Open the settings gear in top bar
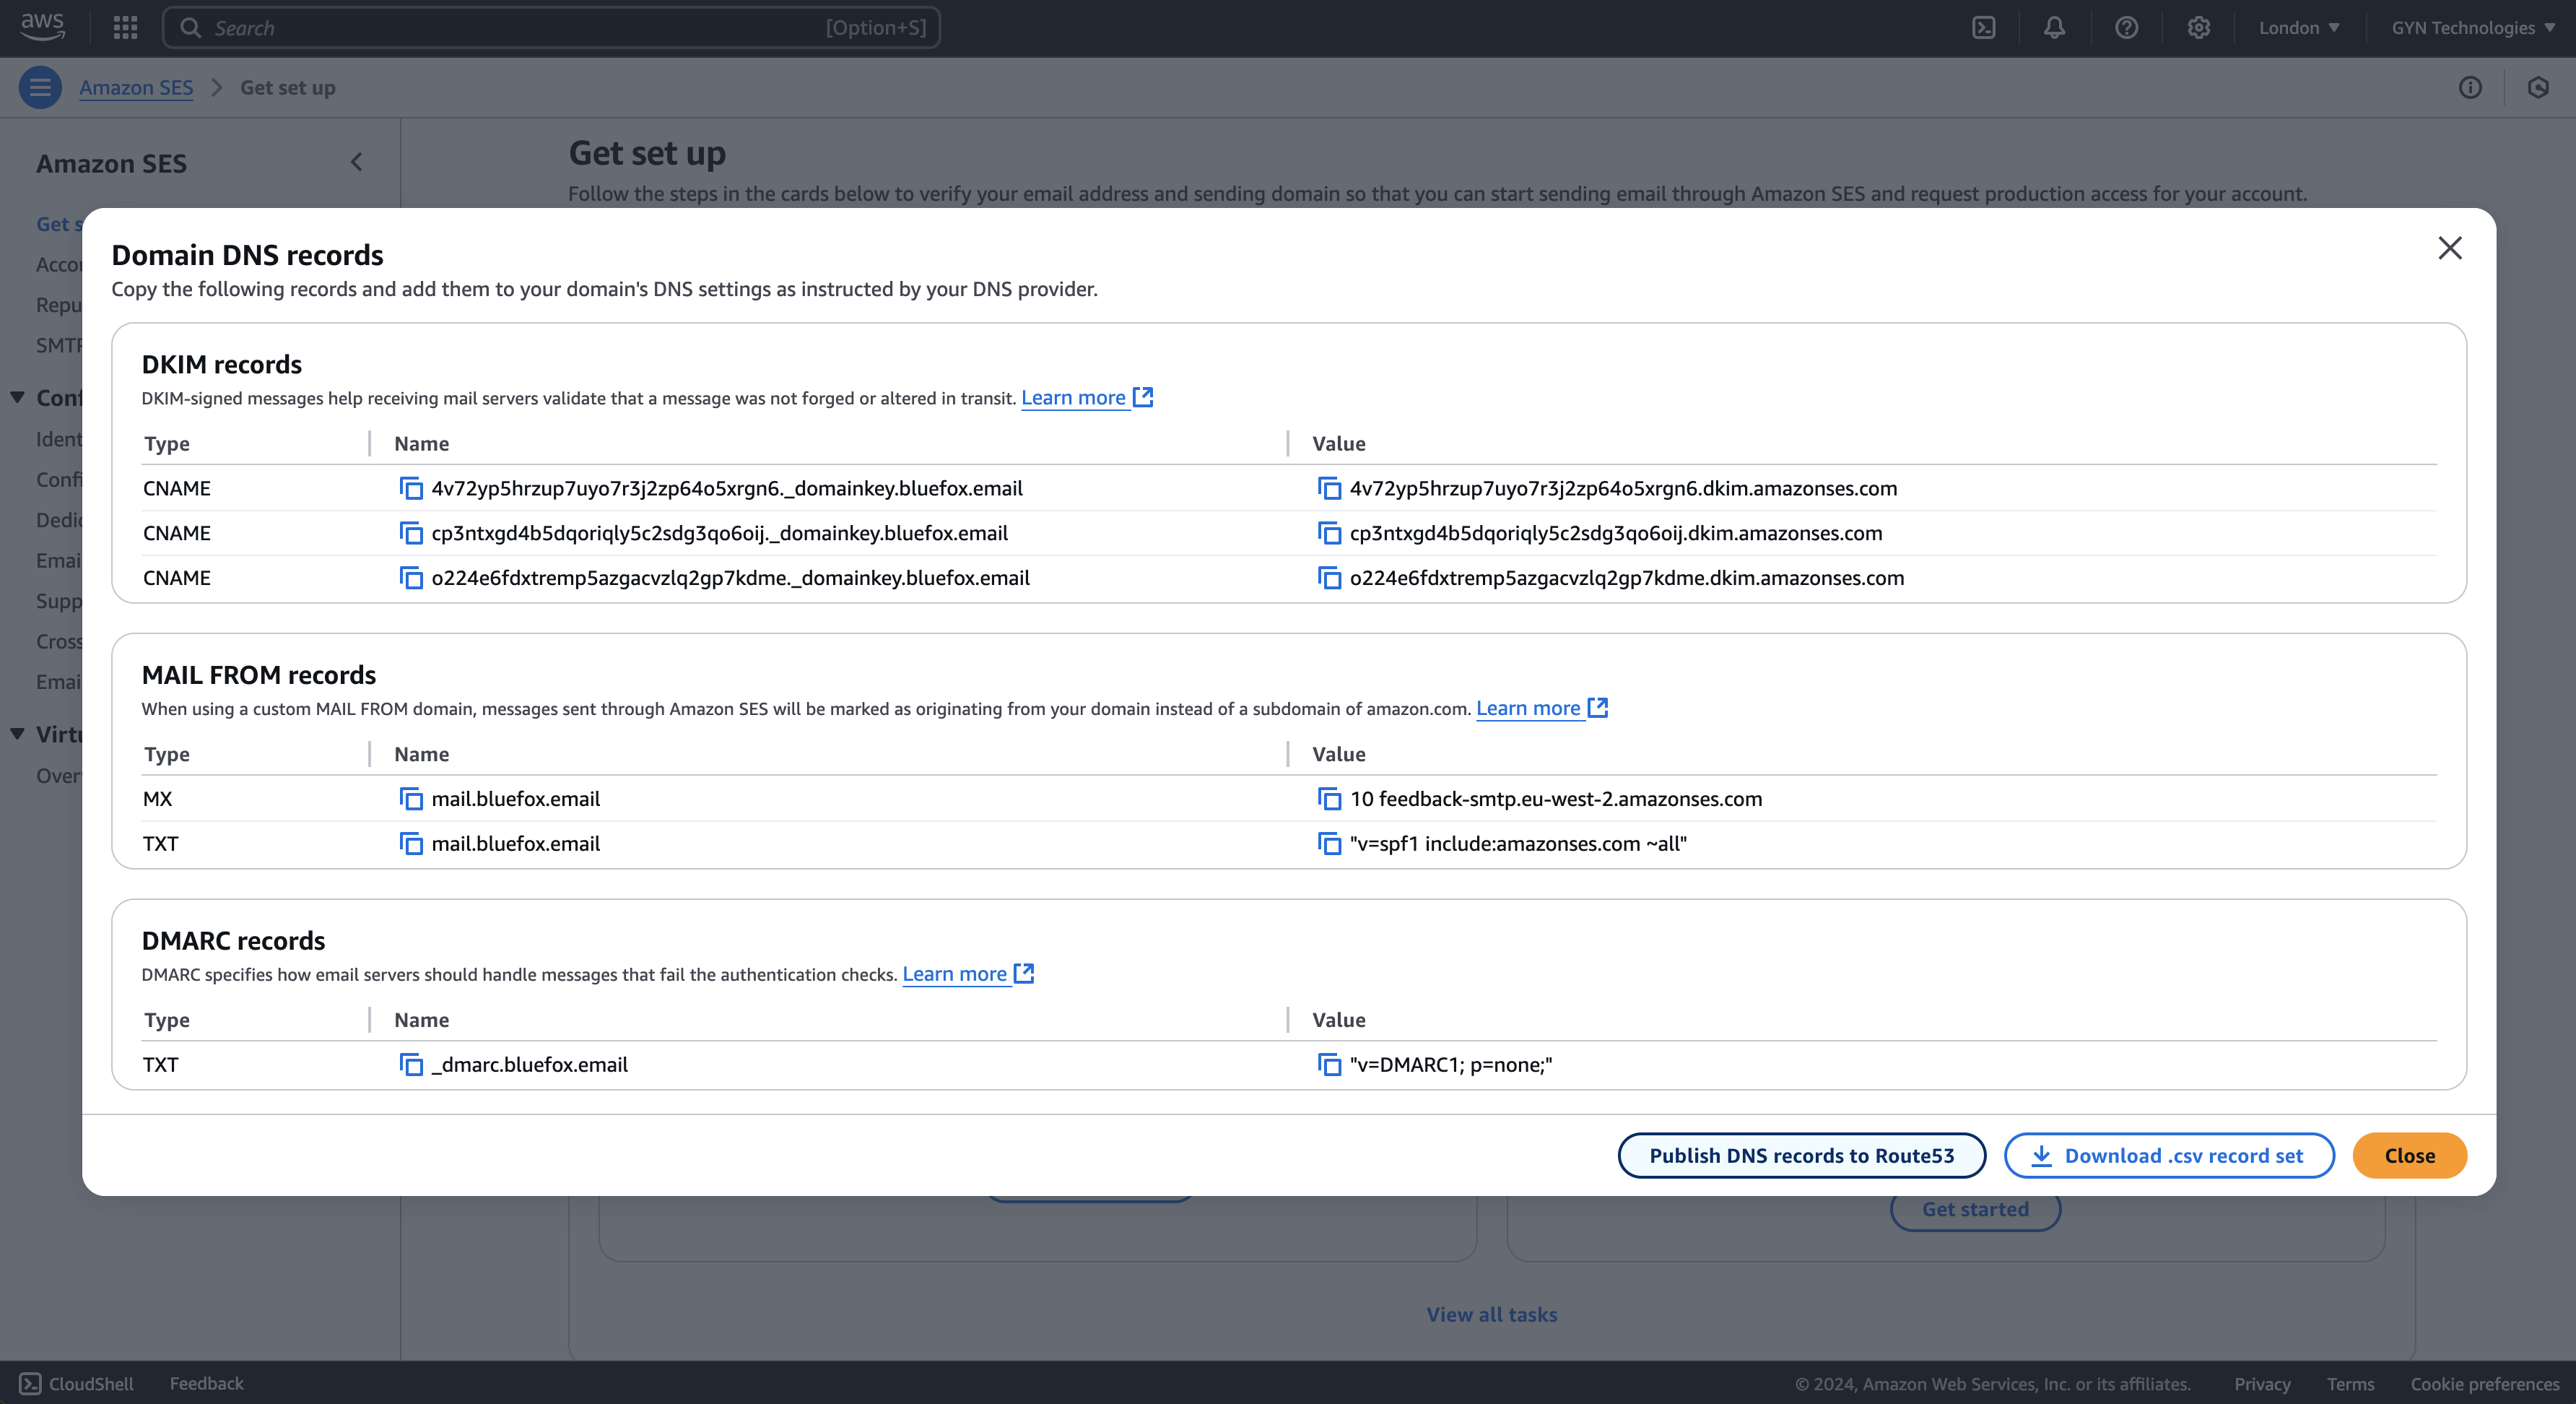The height and width of the screenshot is (1404, 2576). (2198, 28)
